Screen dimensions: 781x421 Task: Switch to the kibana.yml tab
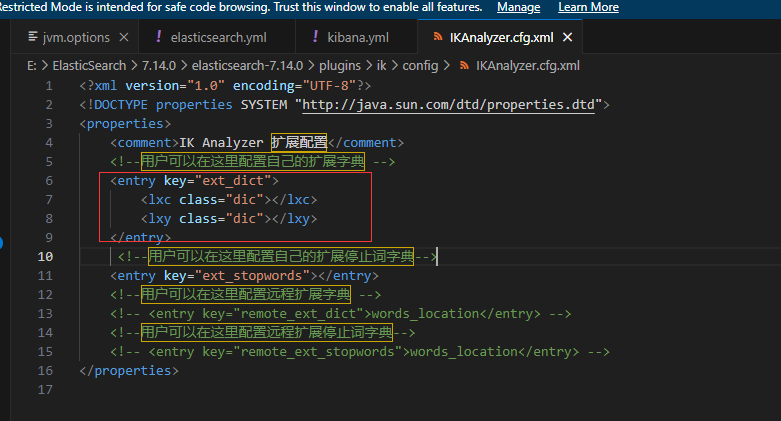tap(358, 37)
